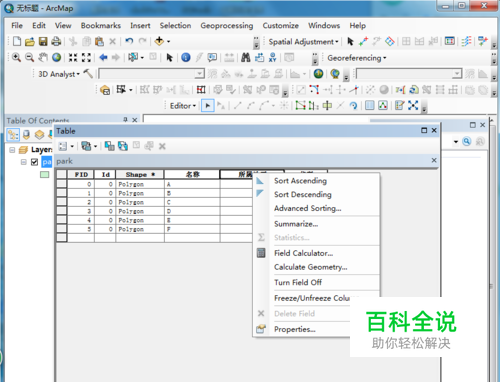
Task: Select the Identify tool icon
Action: coord(186,57)
